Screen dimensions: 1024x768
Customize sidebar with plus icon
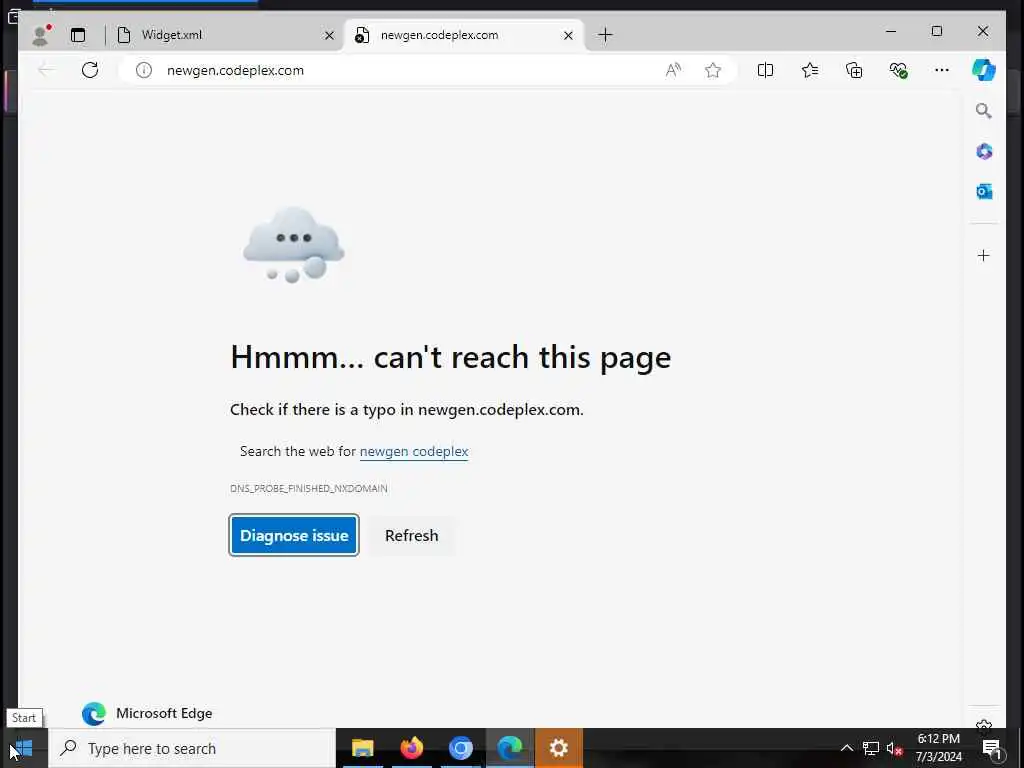pos(984,255)
